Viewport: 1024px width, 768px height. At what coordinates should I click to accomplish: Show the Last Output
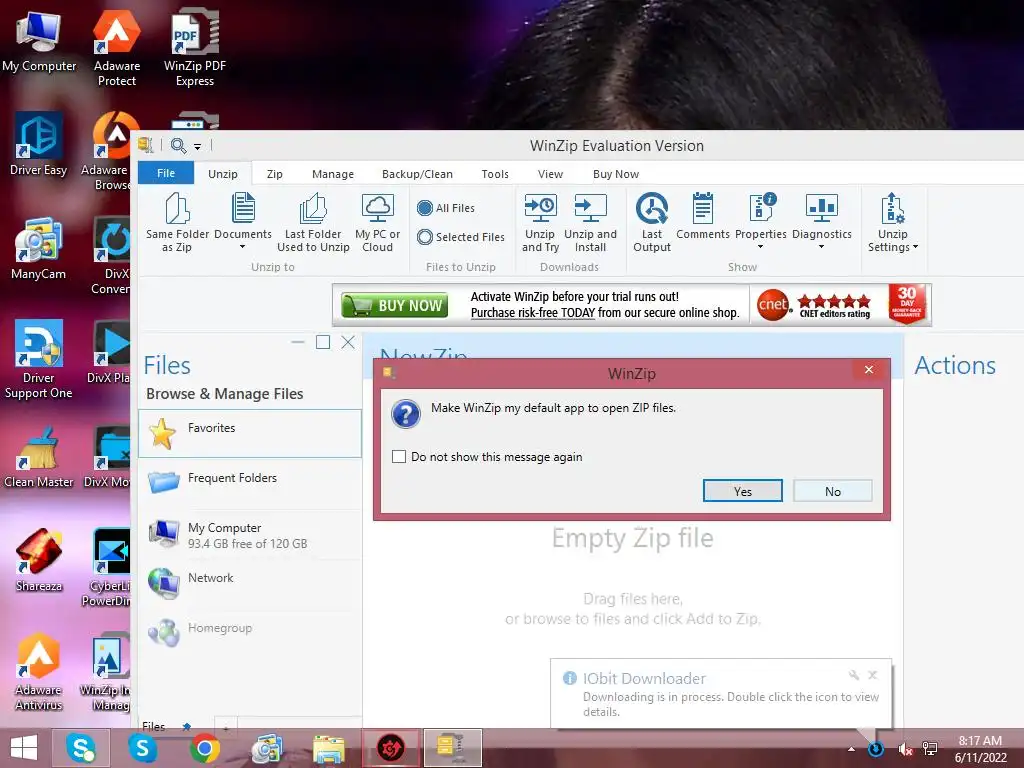coord(652,222)
